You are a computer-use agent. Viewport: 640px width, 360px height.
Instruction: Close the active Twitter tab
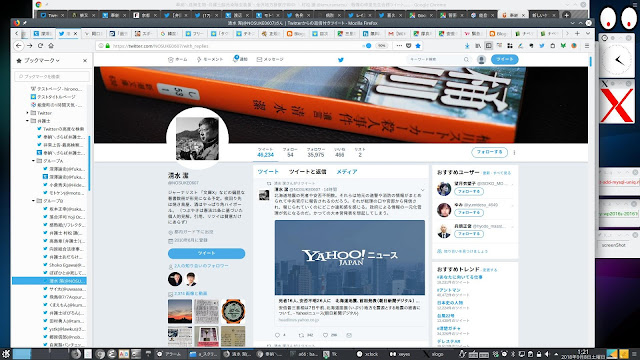pyautogui.click(x=76, y=33)
